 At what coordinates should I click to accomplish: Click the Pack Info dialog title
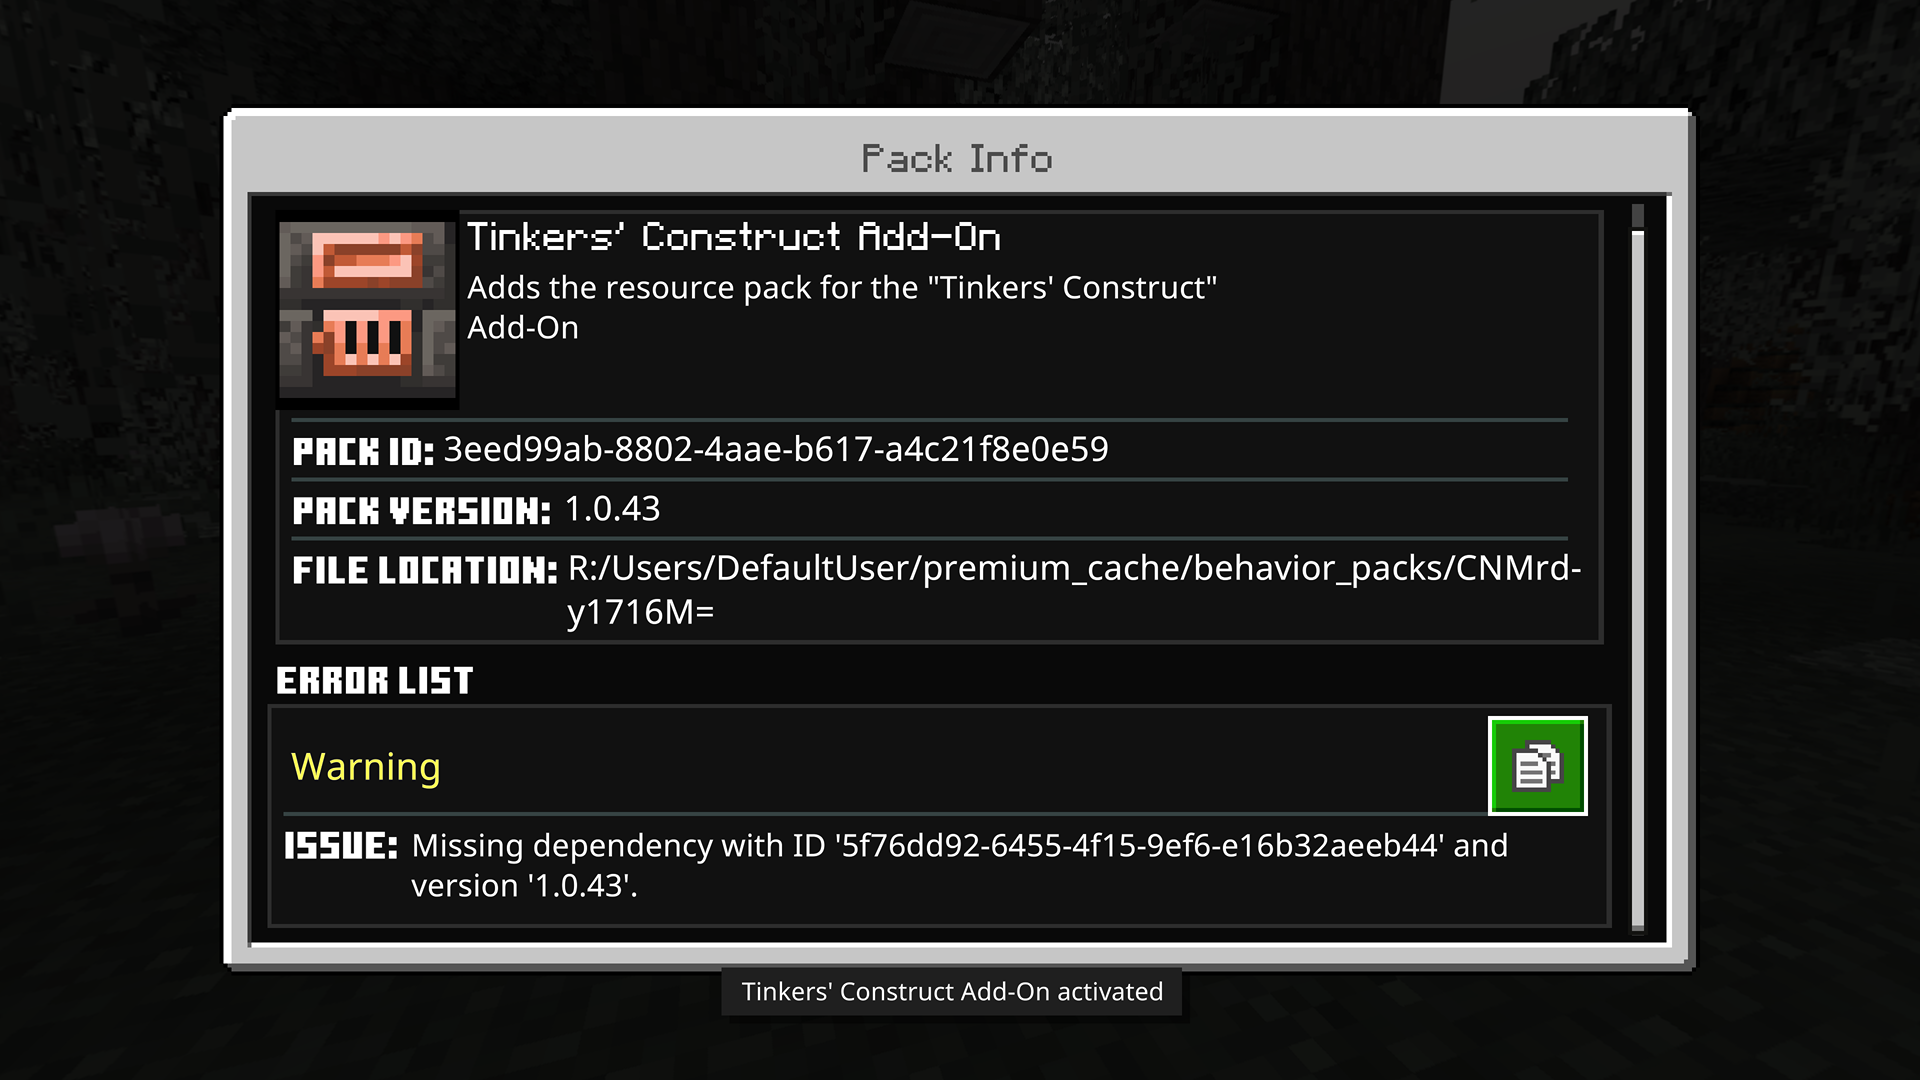pyautogui.click(x=956, y=159)
